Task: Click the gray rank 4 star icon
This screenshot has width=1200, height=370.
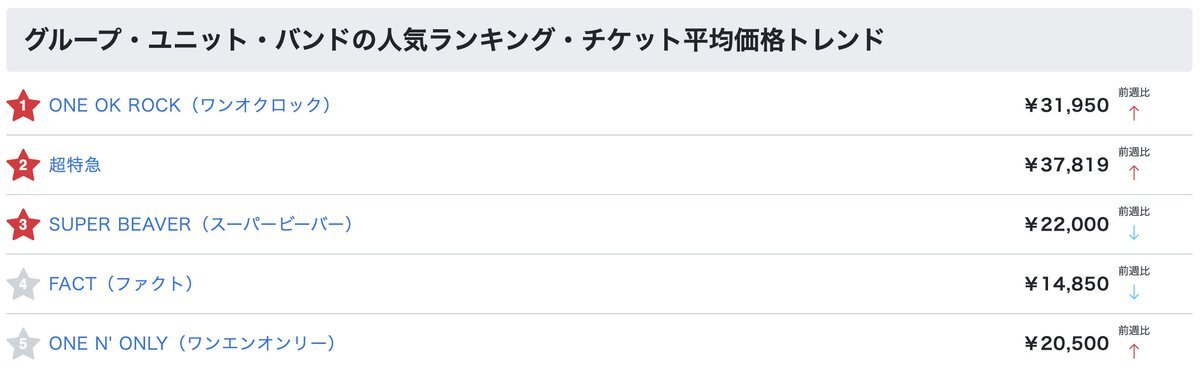Action: pyautogui.click(x=22, y=285)
